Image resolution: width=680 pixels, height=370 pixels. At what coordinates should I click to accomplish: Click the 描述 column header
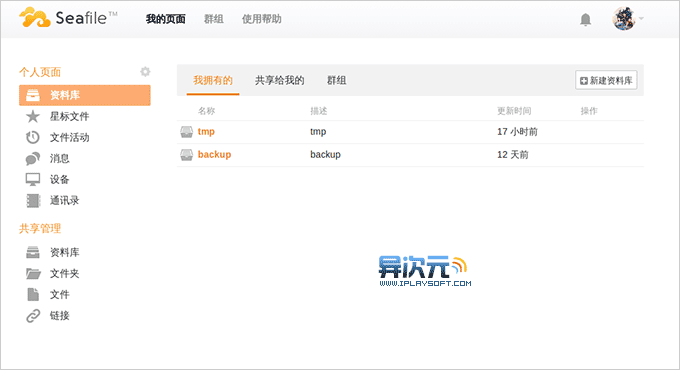click(319, 111)
